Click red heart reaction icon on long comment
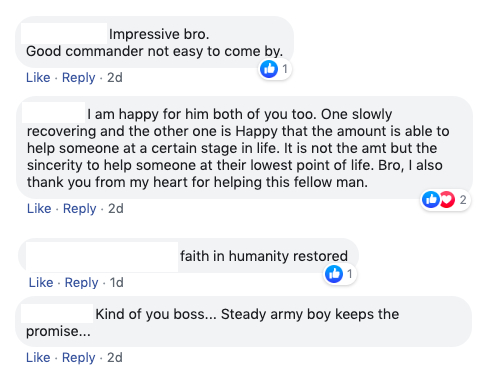This screenshot has height=387, width=498. coord(447,199)
